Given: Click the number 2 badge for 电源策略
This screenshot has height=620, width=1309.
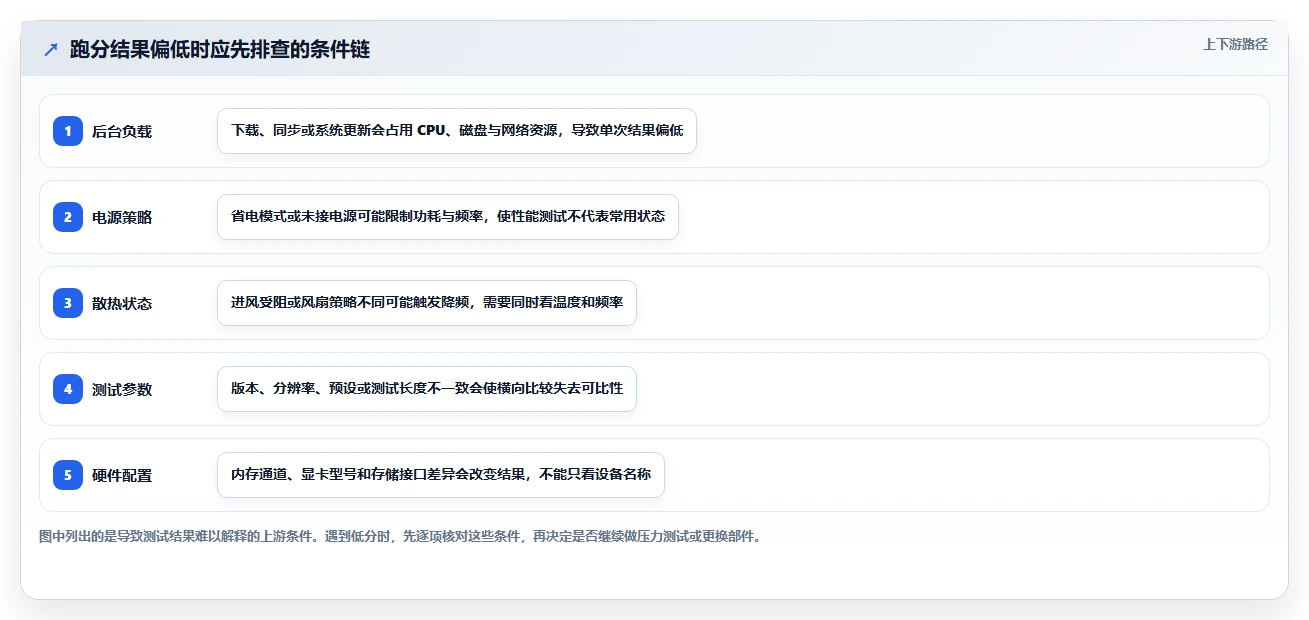Looking at the screenshot, I should [68, 217].
